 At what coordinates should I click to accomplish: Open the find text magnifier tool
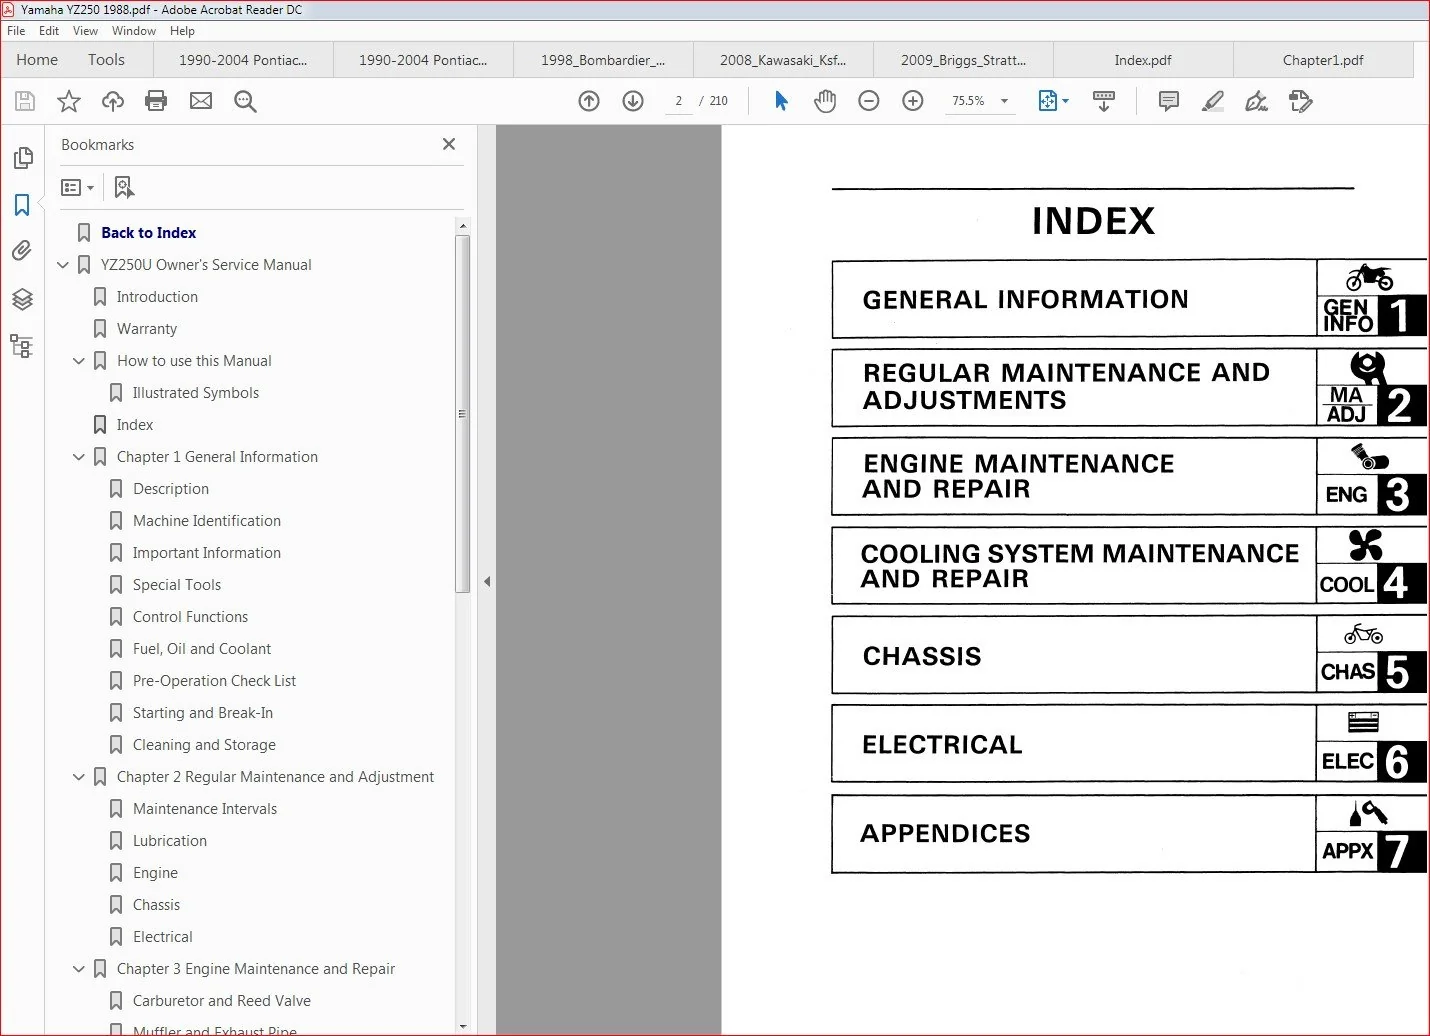tap(245, 101)
